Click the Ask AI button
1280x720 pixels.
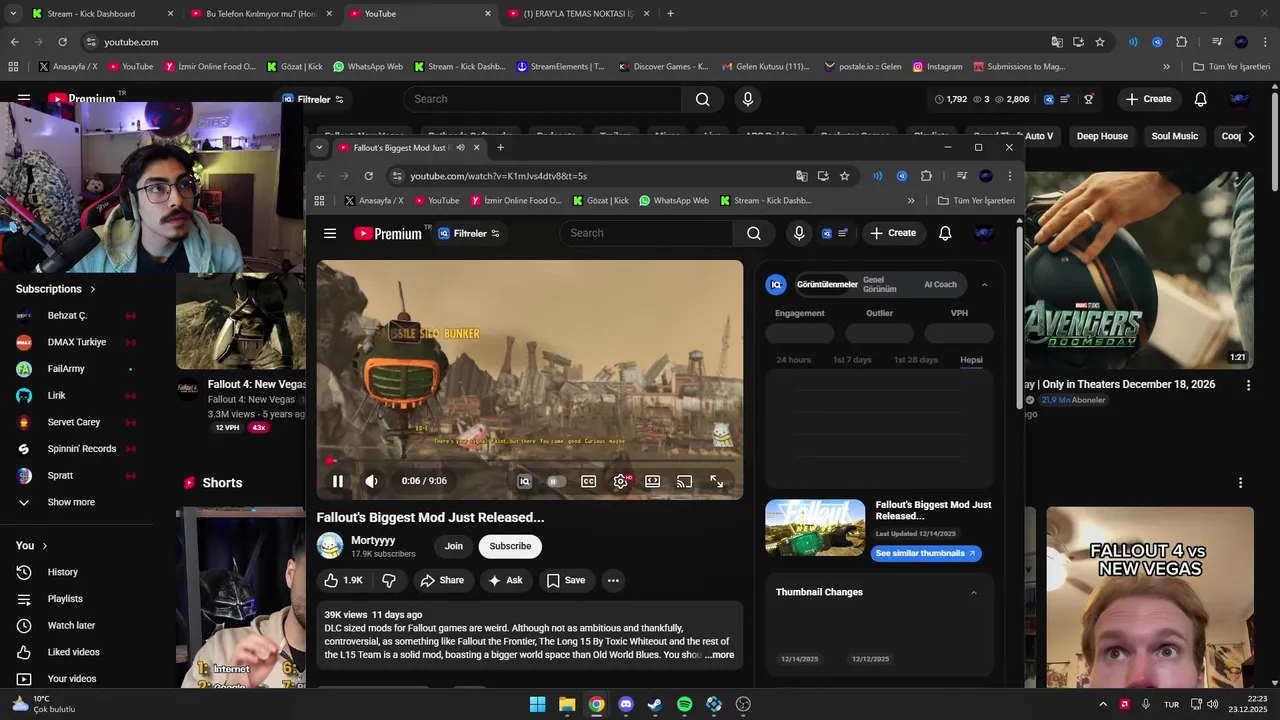[505, 580]
